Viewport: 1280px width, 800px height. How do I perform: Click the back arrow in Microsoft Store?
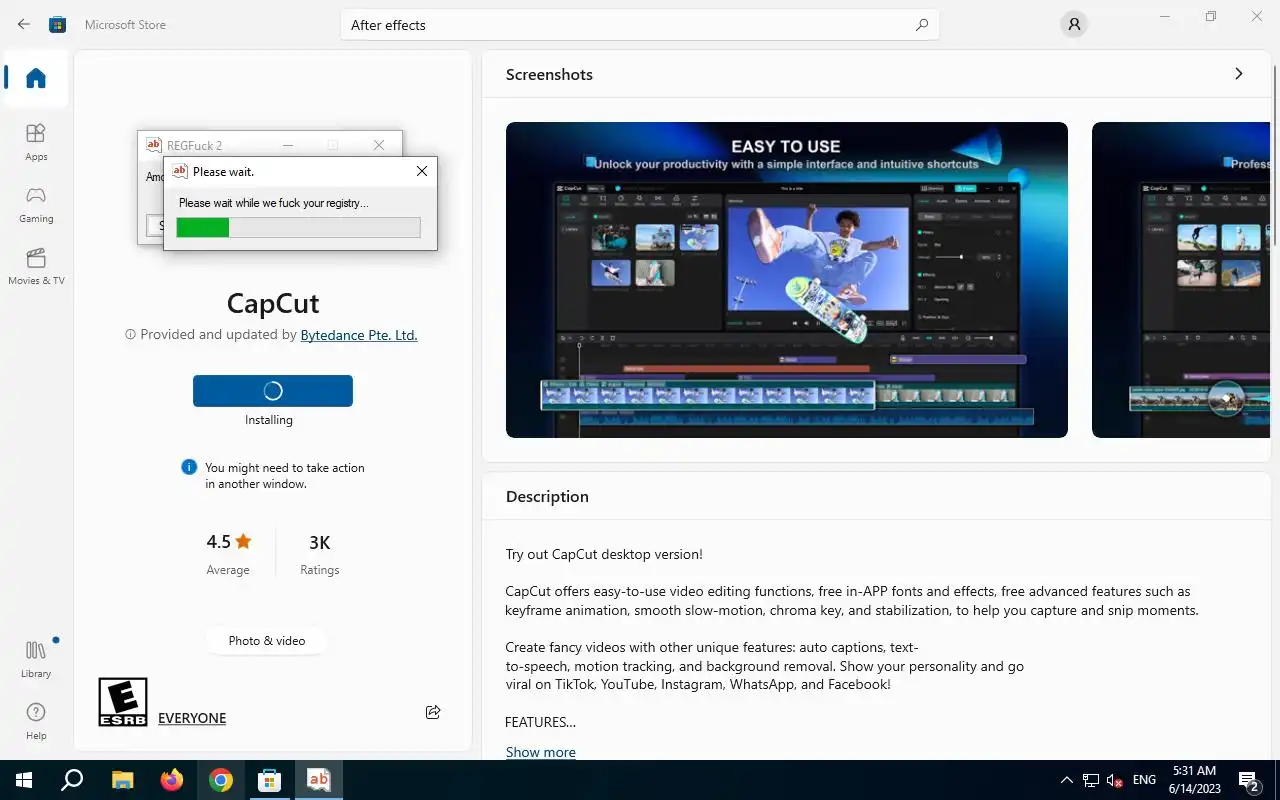coord(24,24)
